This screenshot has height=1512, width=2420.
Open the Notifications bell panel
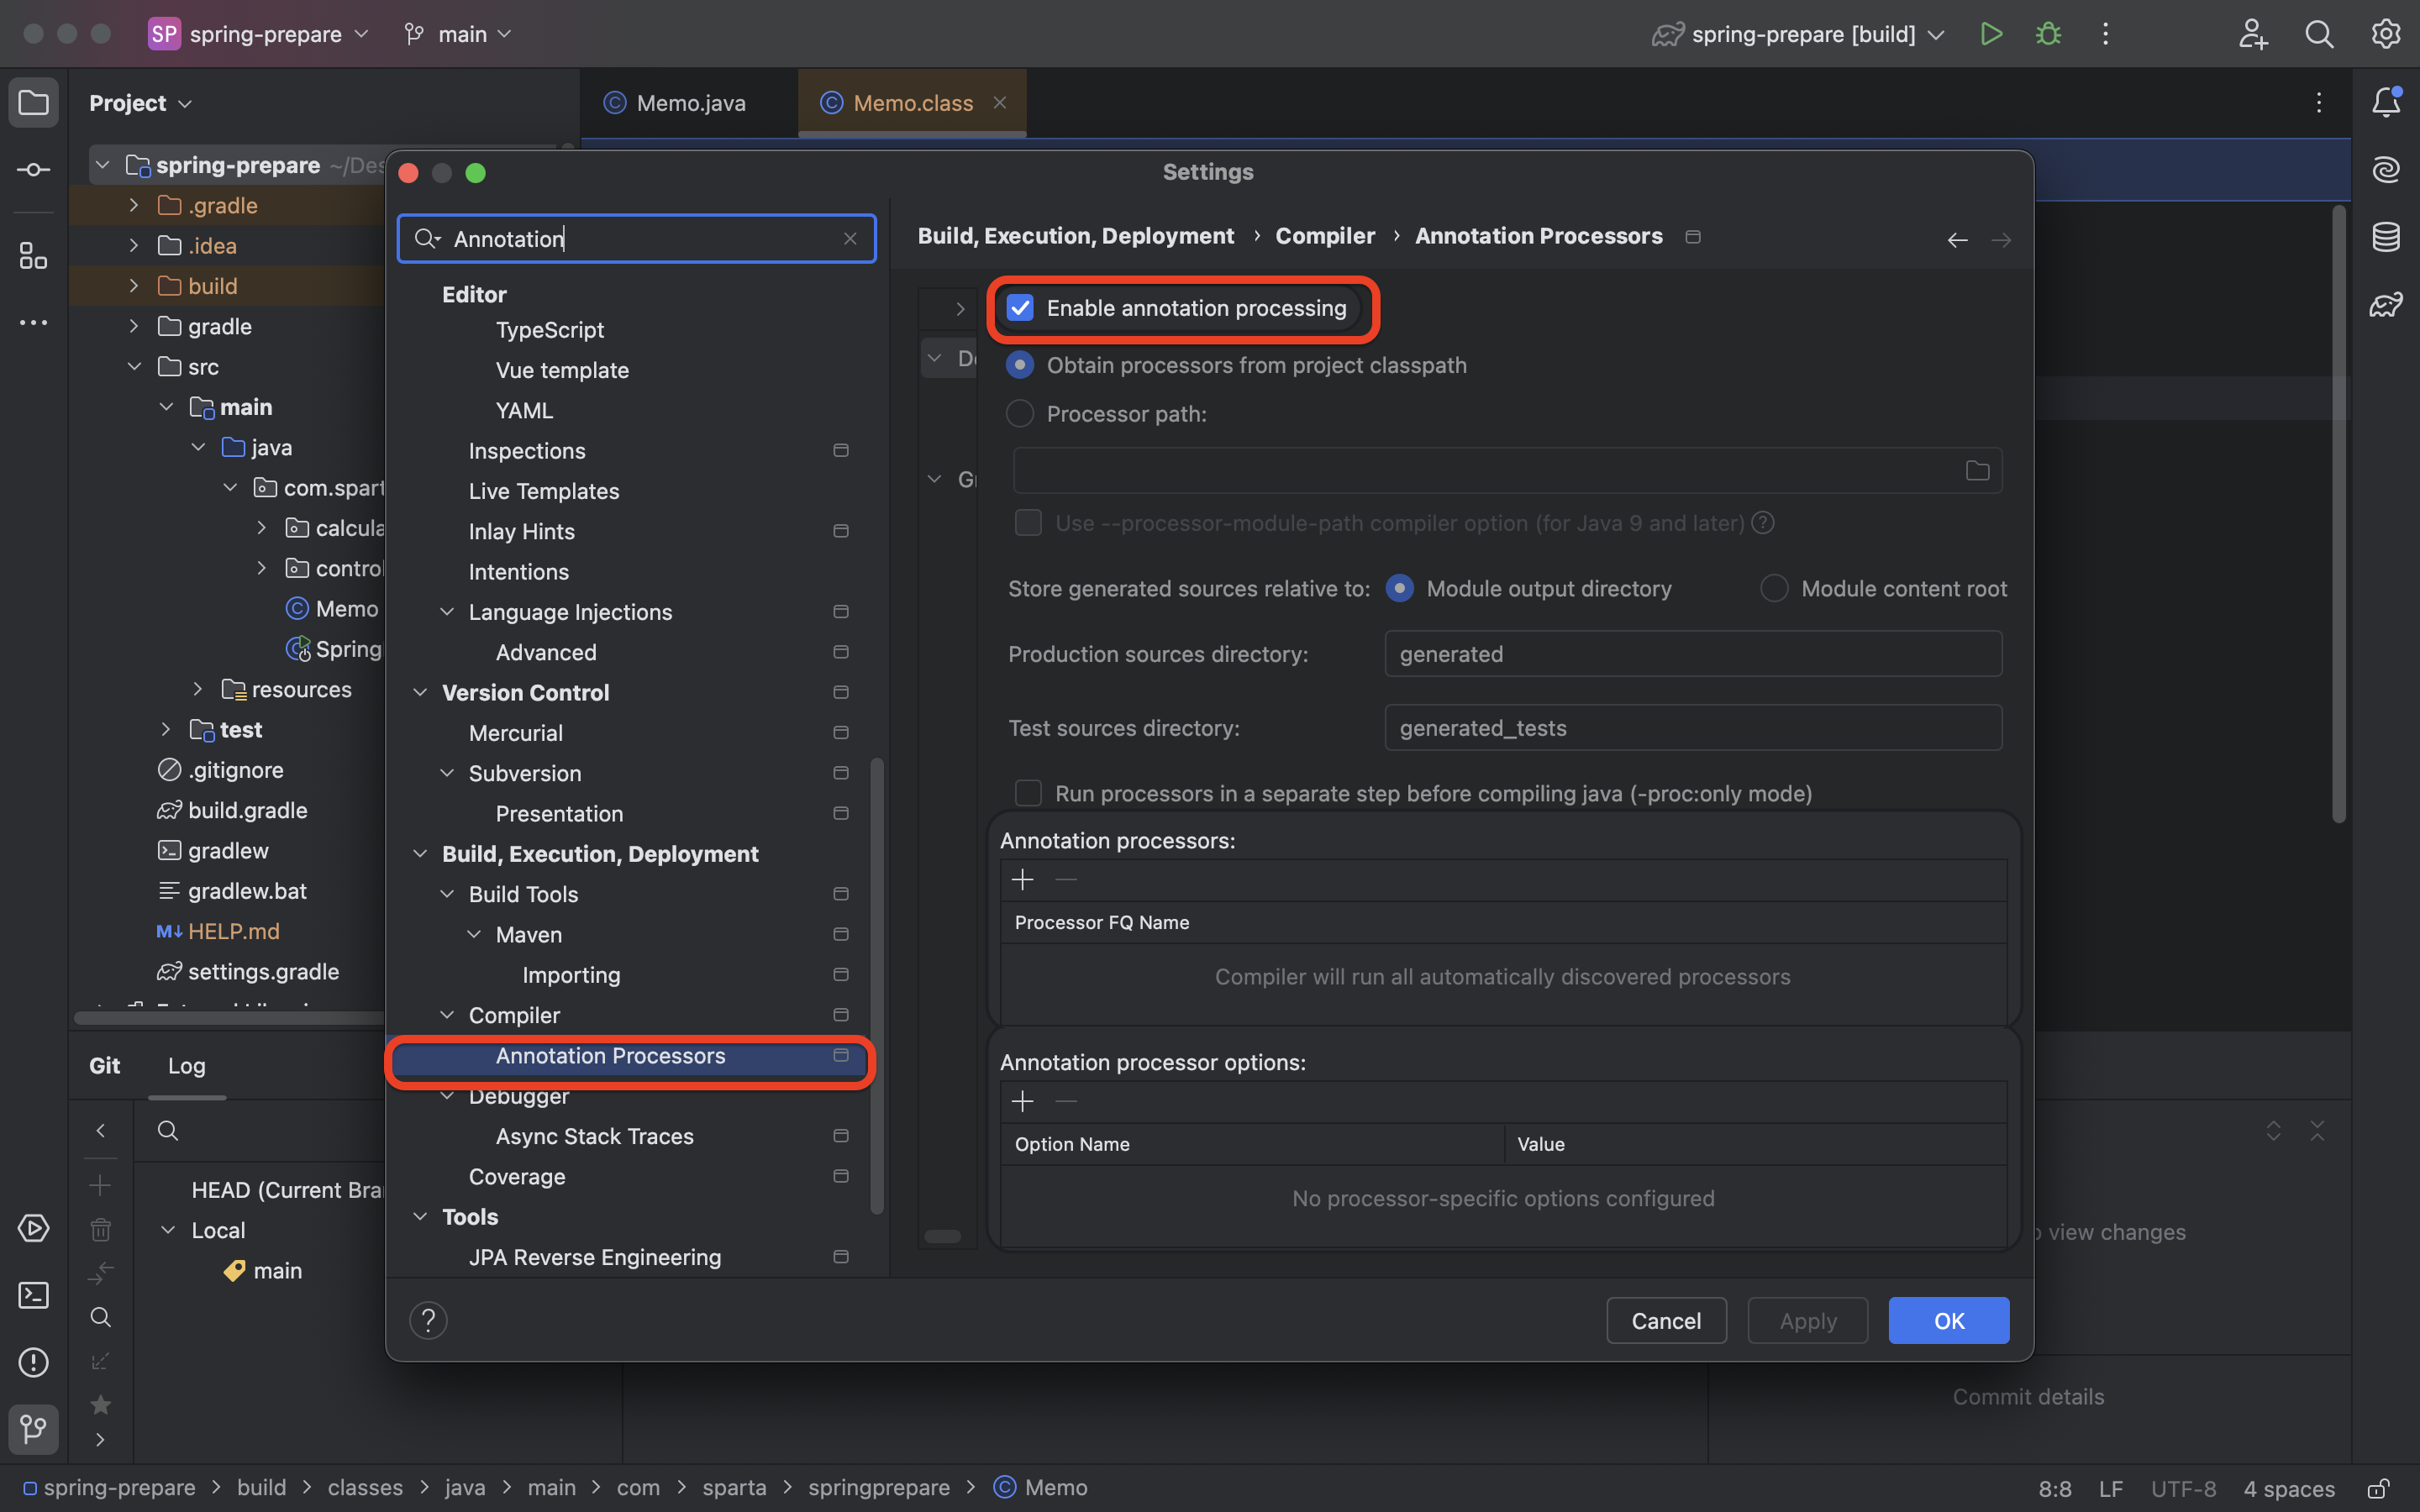2386,102
